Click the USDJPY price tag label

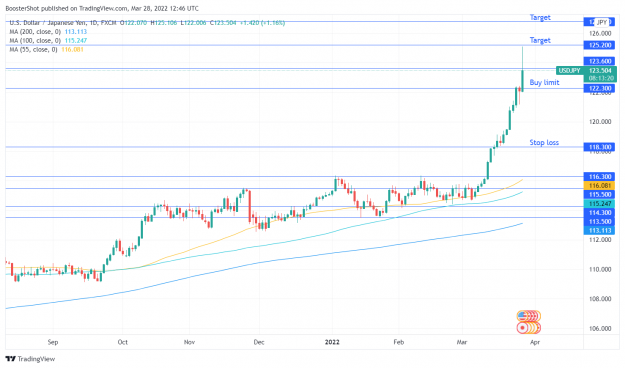569,71
